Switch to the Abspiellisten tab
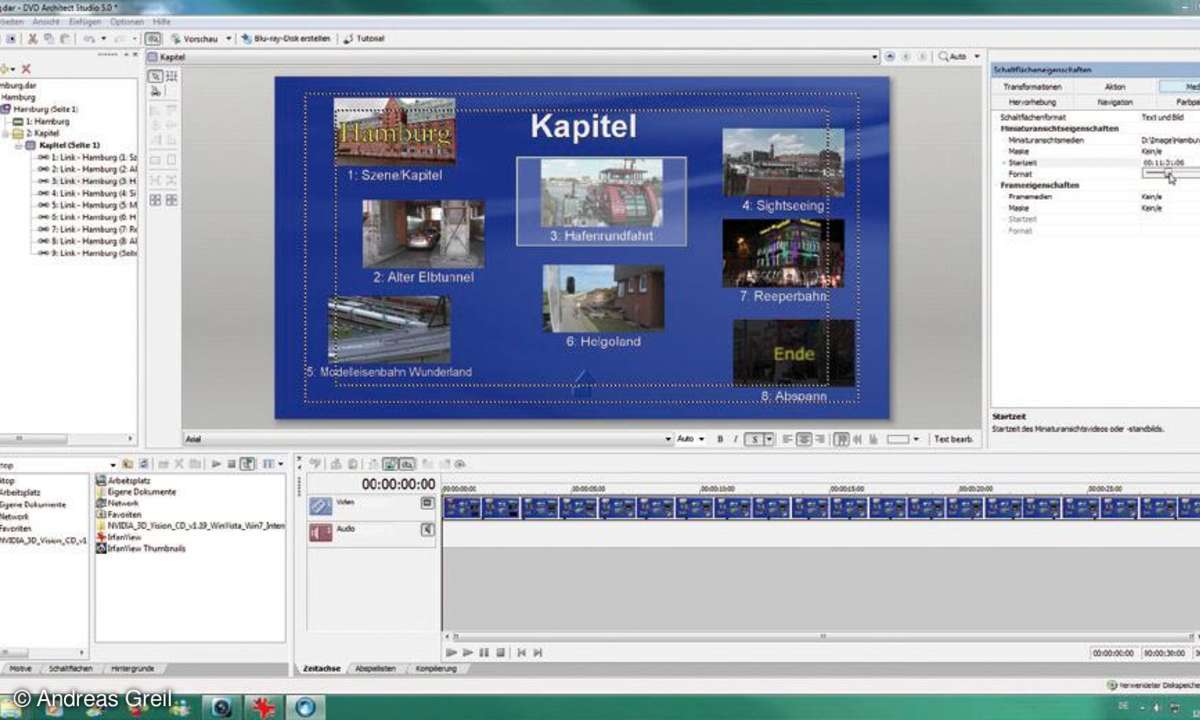The image size is (1200, 720). [x=376, y=668]
